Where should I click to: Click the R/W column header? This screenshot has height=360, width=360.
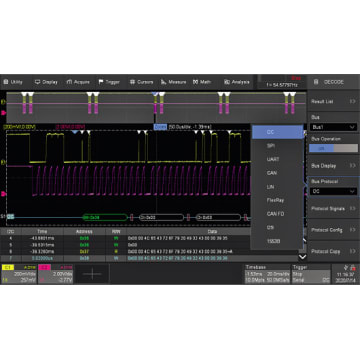coord(116,231)
